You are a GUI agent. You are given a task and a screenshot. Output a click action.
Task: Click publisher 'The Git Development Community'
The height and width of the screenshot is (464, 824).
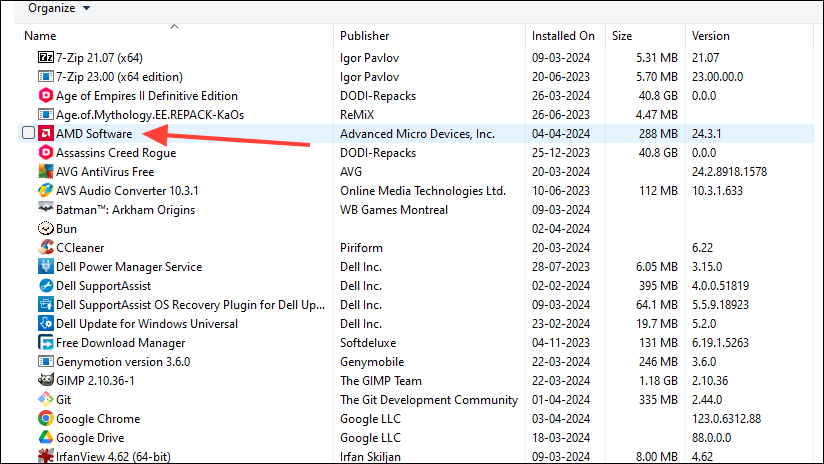click(429, 400)
